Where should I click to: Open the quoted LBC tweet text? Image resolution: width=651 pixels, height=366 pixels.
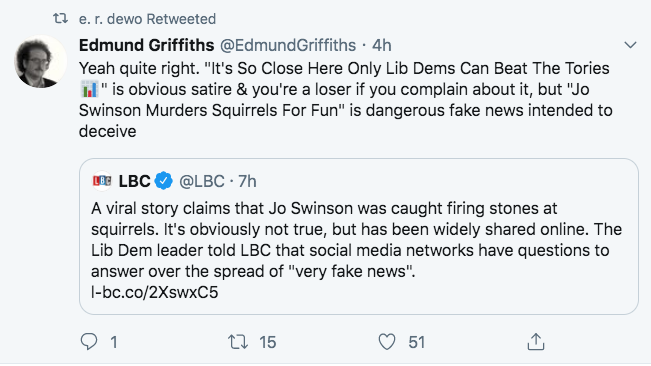[356, 240]
